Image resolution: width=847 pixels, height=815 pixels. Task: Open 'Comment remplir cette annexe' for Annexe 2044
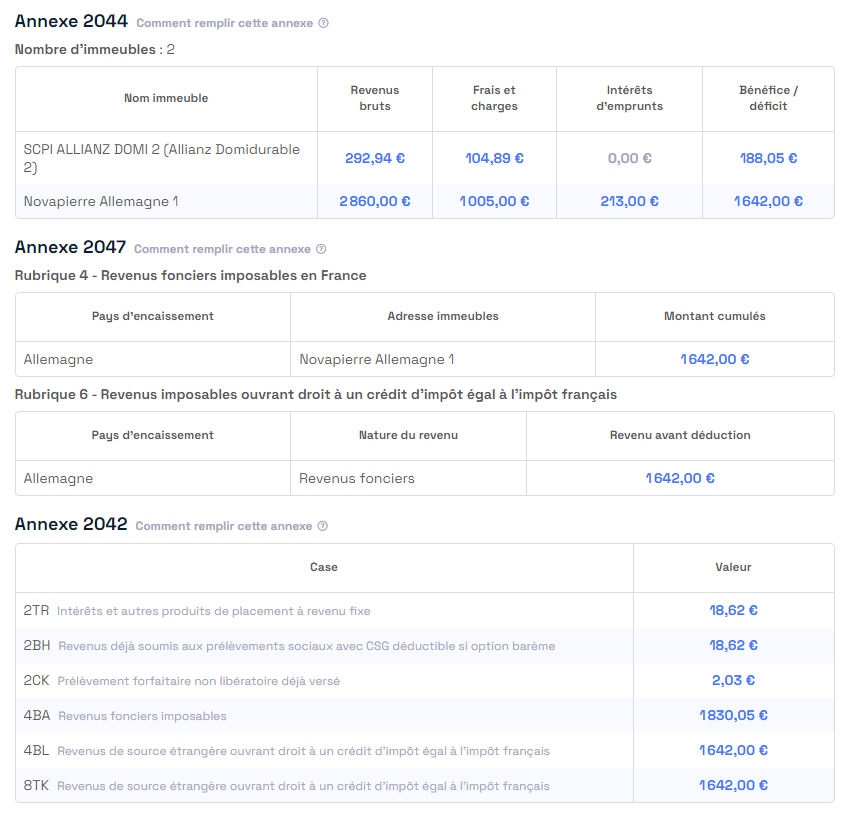(x=224, y=23)
